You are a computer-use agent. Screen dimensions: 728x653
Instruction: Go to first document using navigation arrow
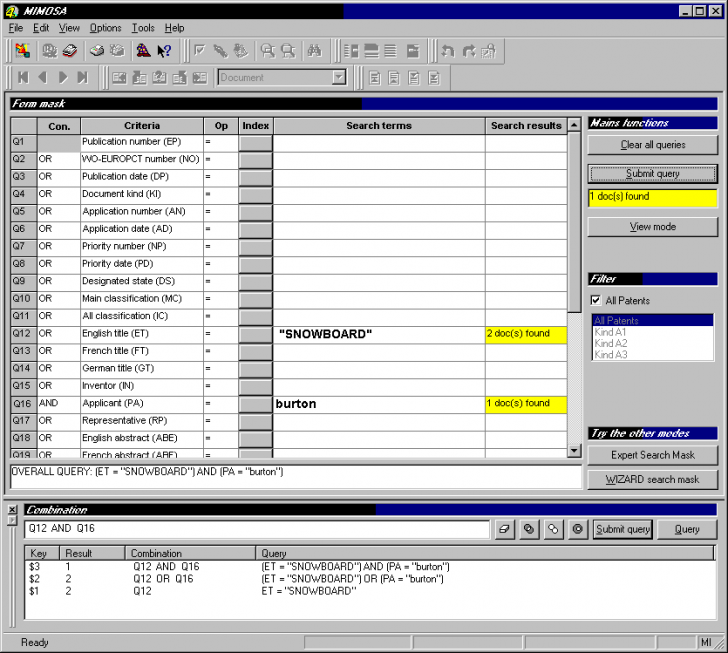[23, 78]
